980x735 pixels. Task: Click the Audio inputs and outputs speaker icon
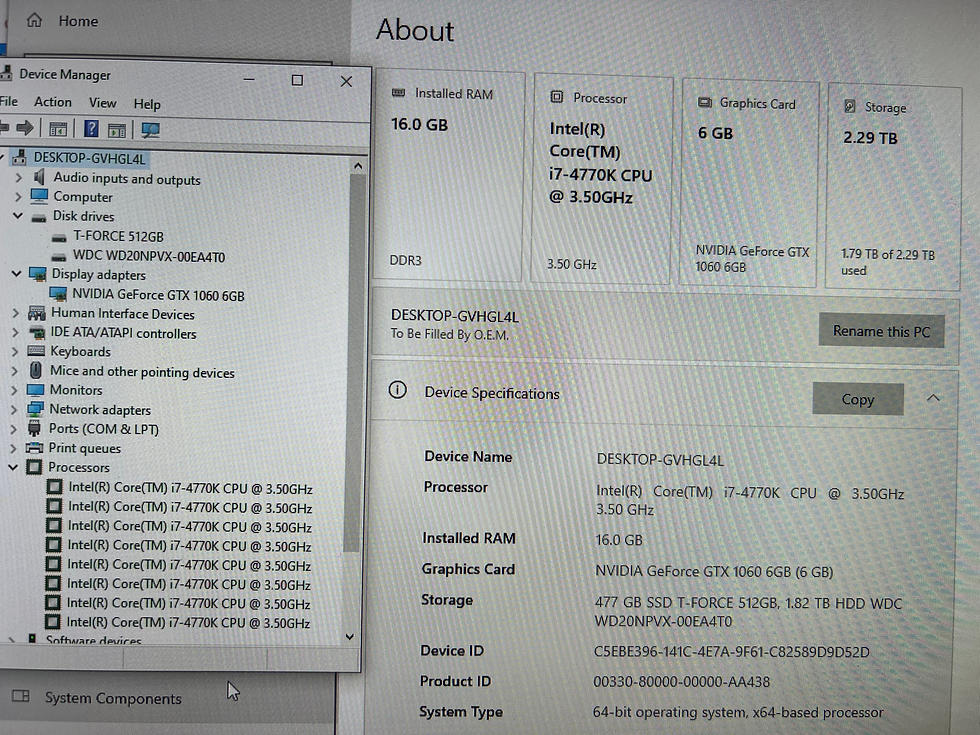[x=37, y=178]
